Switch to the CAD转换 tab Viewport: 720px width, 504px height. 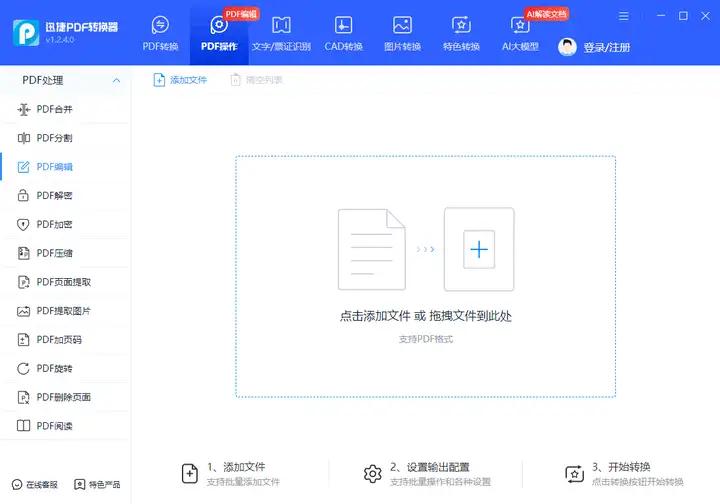click(x=343, y=34)
